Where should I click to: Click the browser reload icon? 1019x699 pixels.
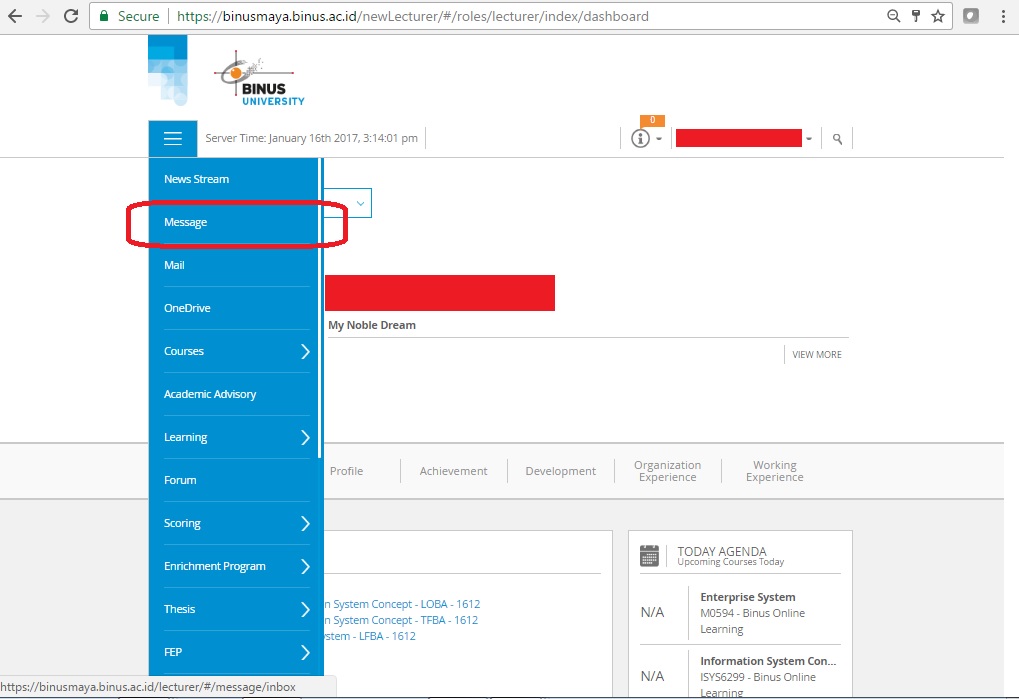71,16
